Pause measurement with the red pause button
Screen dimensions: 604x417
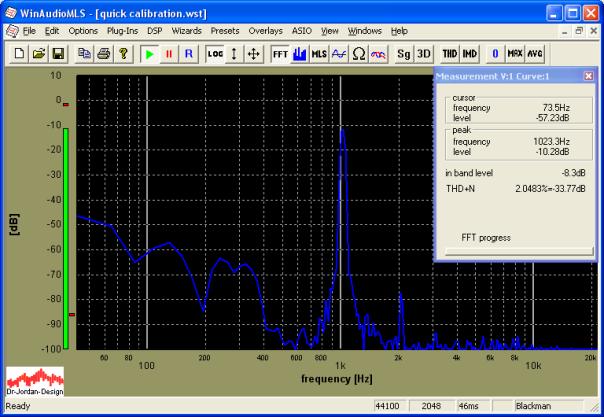[x=169, y=53]
